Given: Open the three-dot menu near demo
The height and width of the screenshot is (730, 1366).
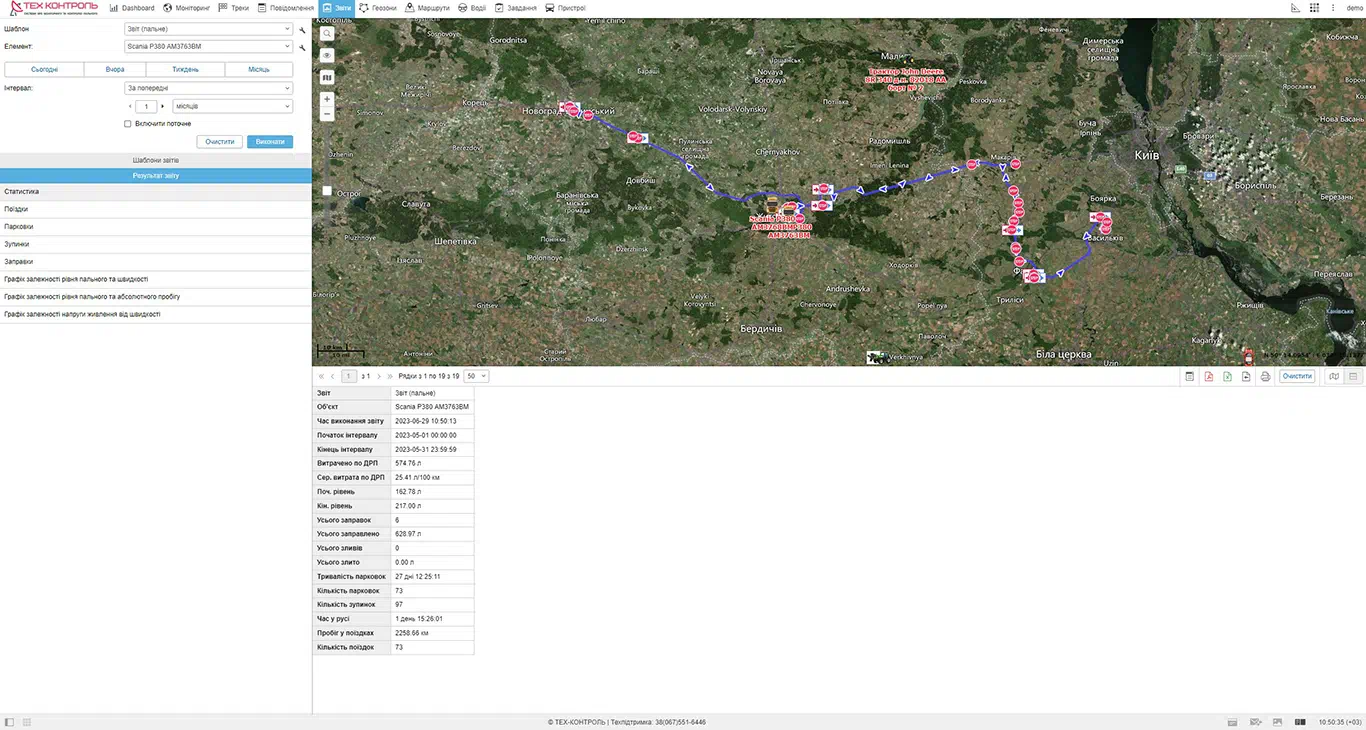Looking at the screenshot, I should (x=1334, y=8).
